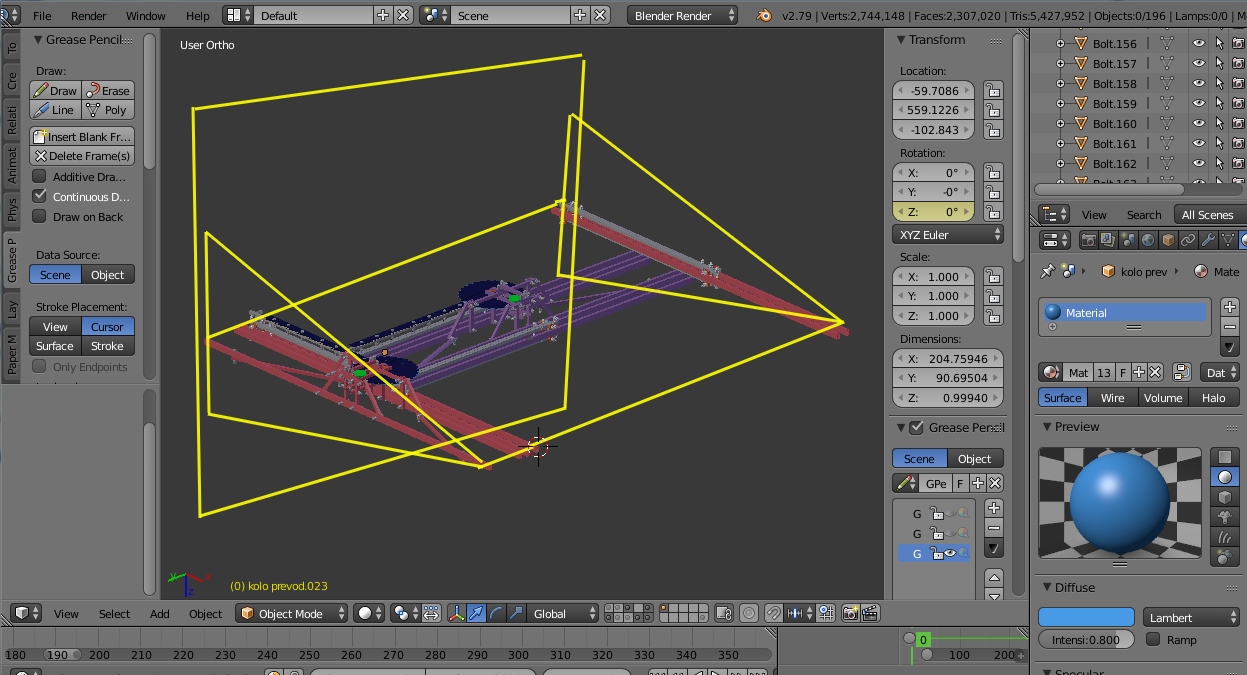The width and height of the screenshot is (1247, 675).
Task: Open the Object properties cube tab icon
Action: [1167, 240]
